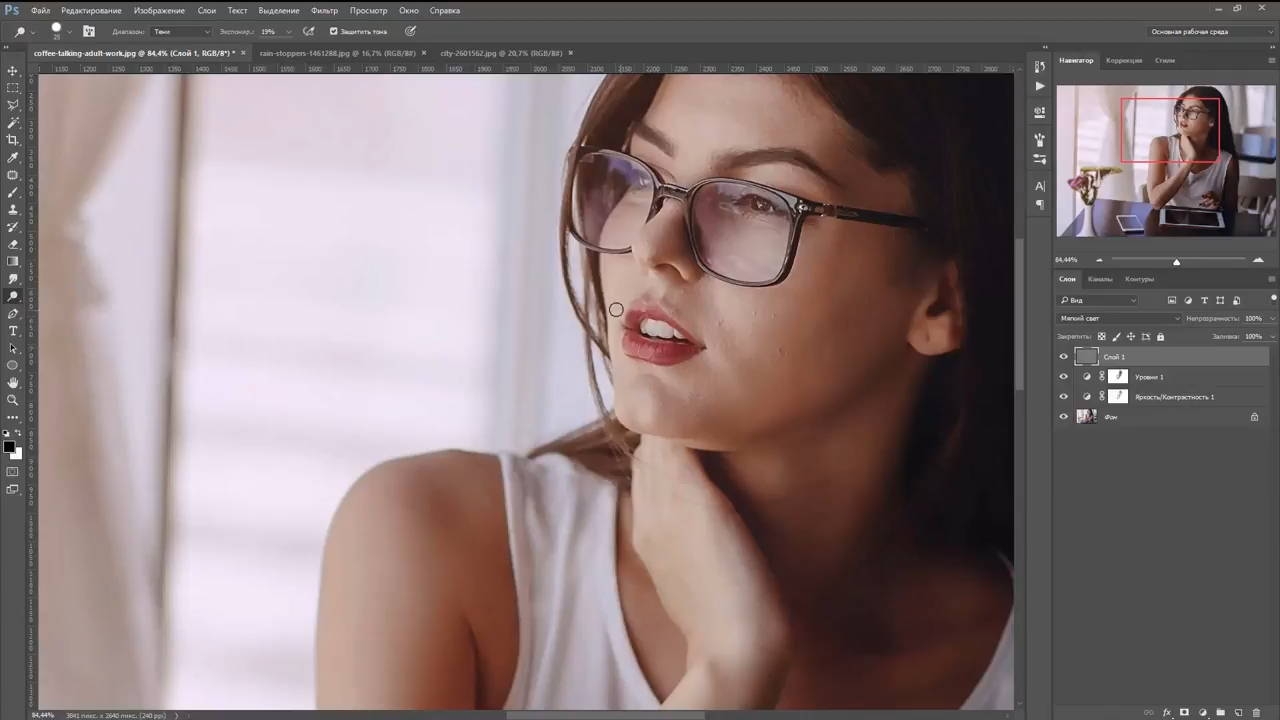The image size is (1280, 720).
Task: Open the History panel icon
Action: coord(1040,67)
